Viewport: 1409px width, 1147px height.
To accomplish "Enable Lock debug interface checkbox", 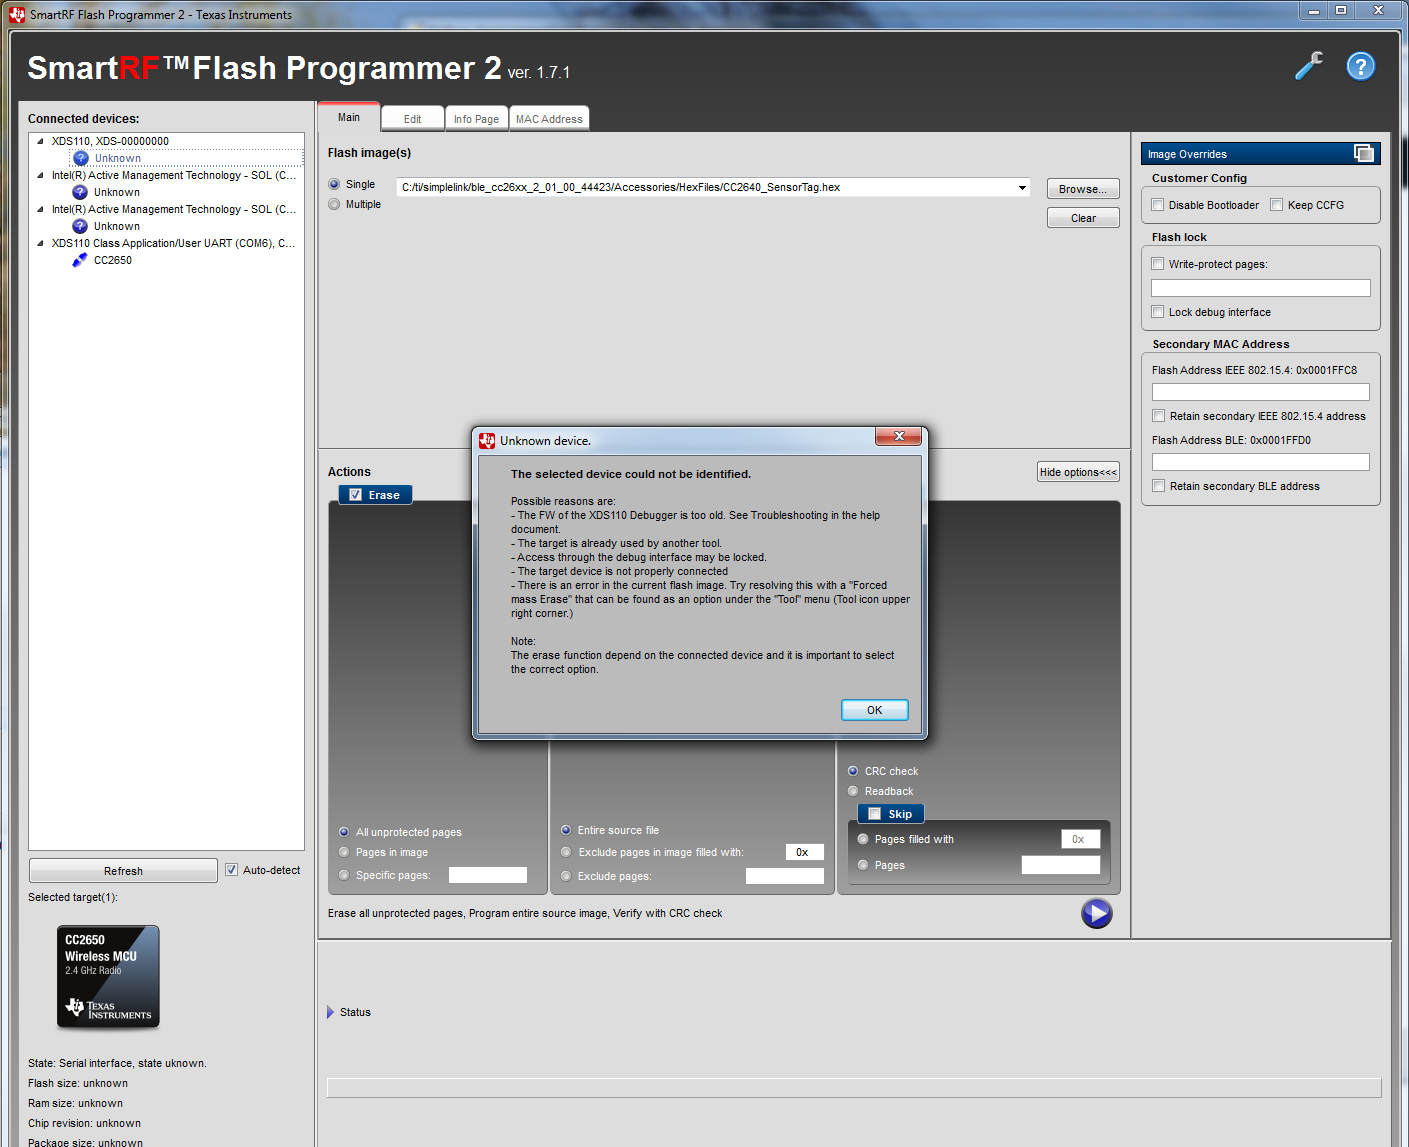I will [x=1157, y=312].
